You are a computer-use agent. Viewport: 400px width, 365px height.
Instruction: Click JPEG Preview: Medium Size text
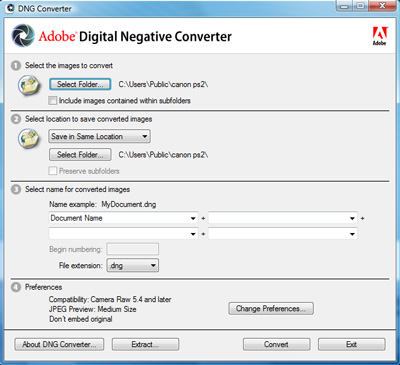(x=92, y=309)
